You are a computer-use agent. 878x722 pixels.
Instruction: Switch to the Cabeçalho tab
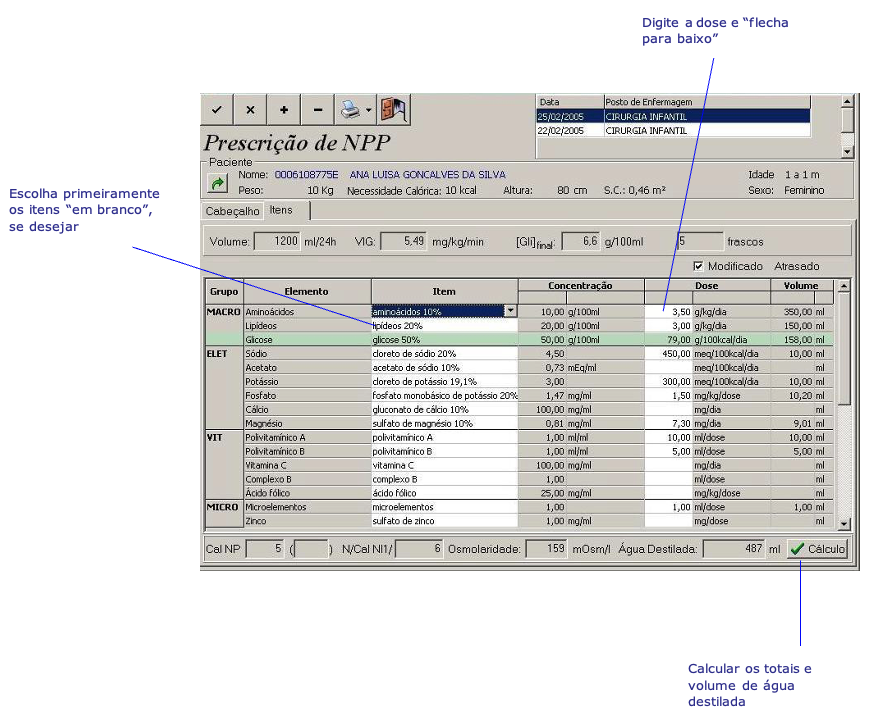point(232,211)
